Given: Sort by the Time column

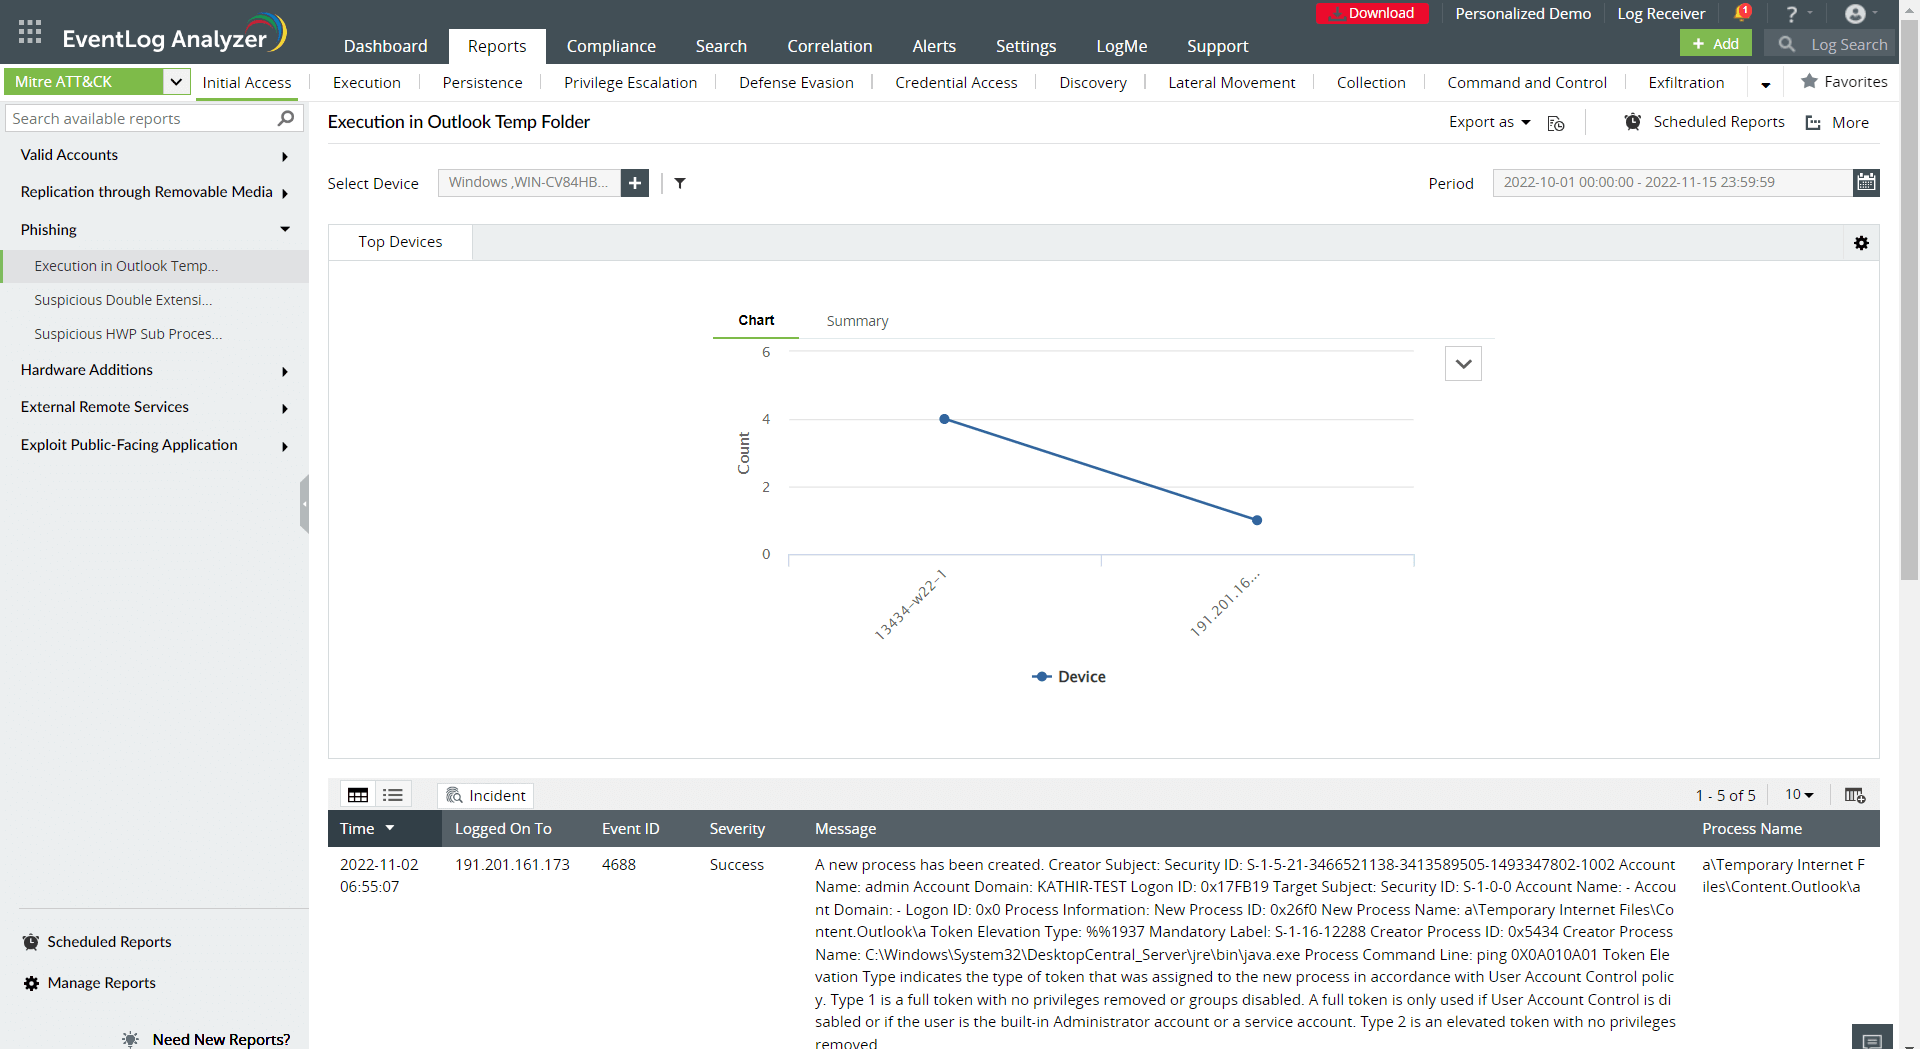Looking at the screenshot, I should click(x=367, y=828).
